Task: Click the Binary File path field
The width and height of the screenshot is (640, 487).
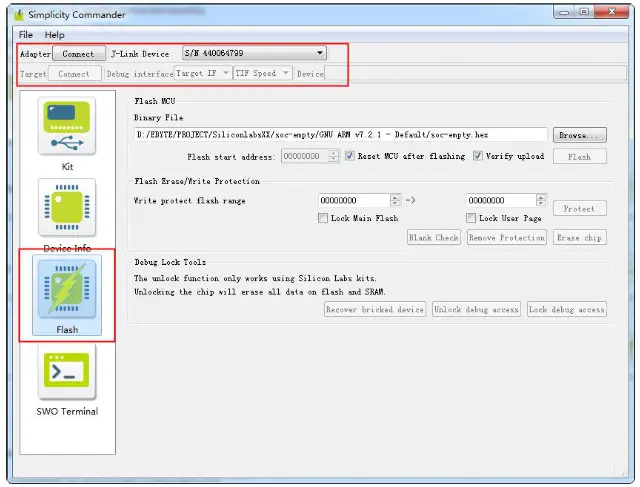Action: tap(340, 135)
